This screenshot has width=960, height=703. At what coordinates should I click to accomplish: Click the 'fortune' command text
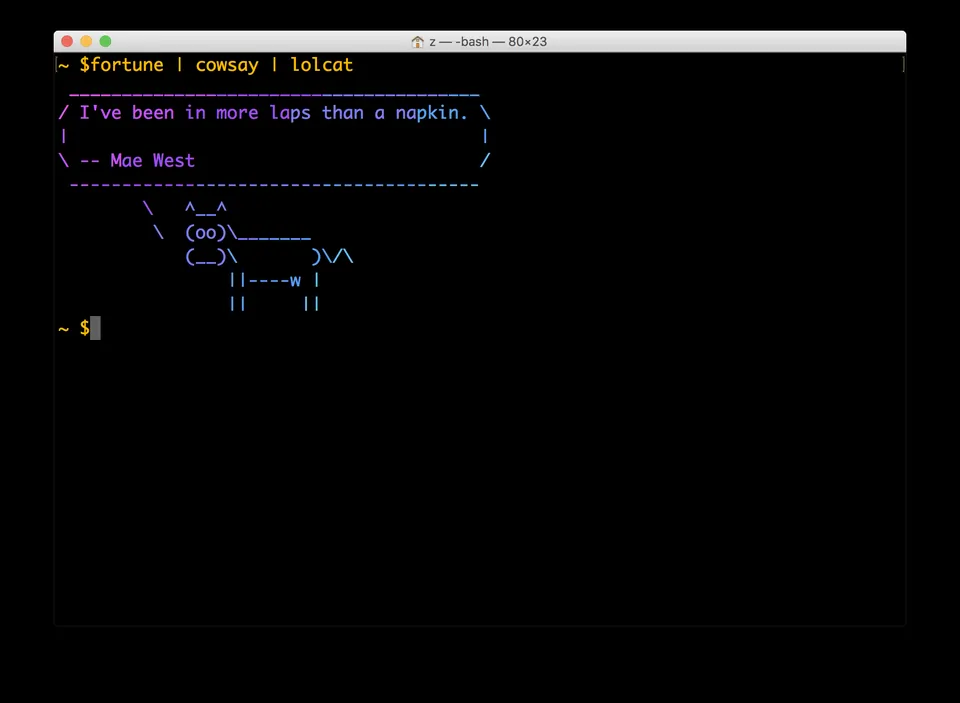(127, 65)
